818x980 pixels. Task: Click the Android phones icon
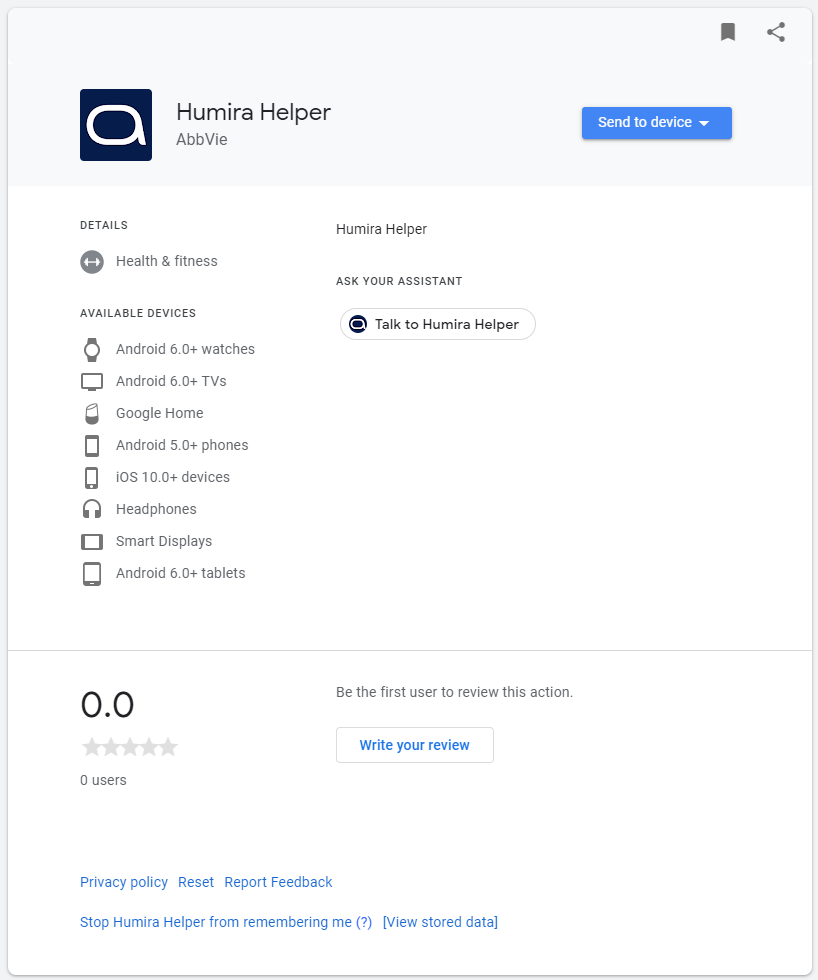(92, 446)
